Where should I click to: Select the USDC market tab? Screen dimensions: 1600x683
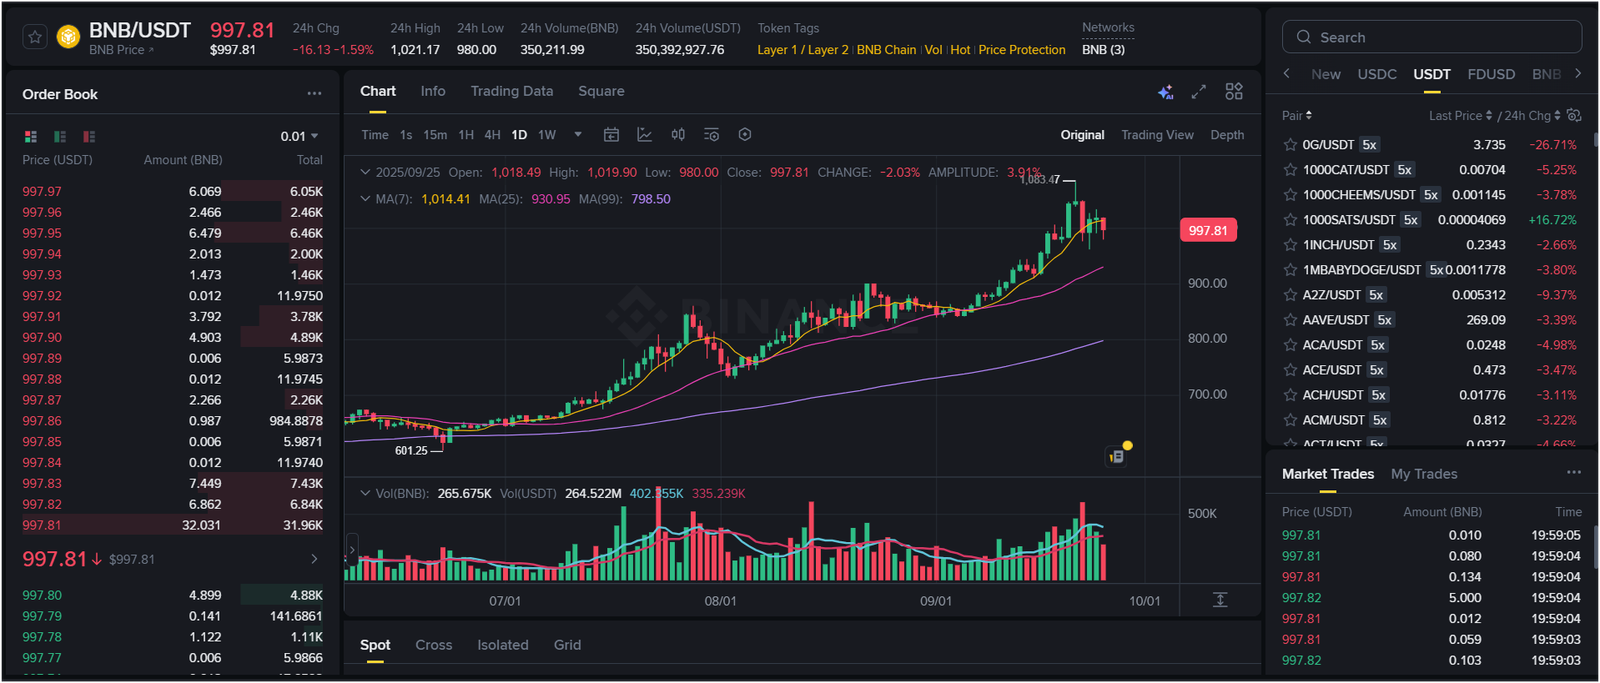[x=1377, y=74]
